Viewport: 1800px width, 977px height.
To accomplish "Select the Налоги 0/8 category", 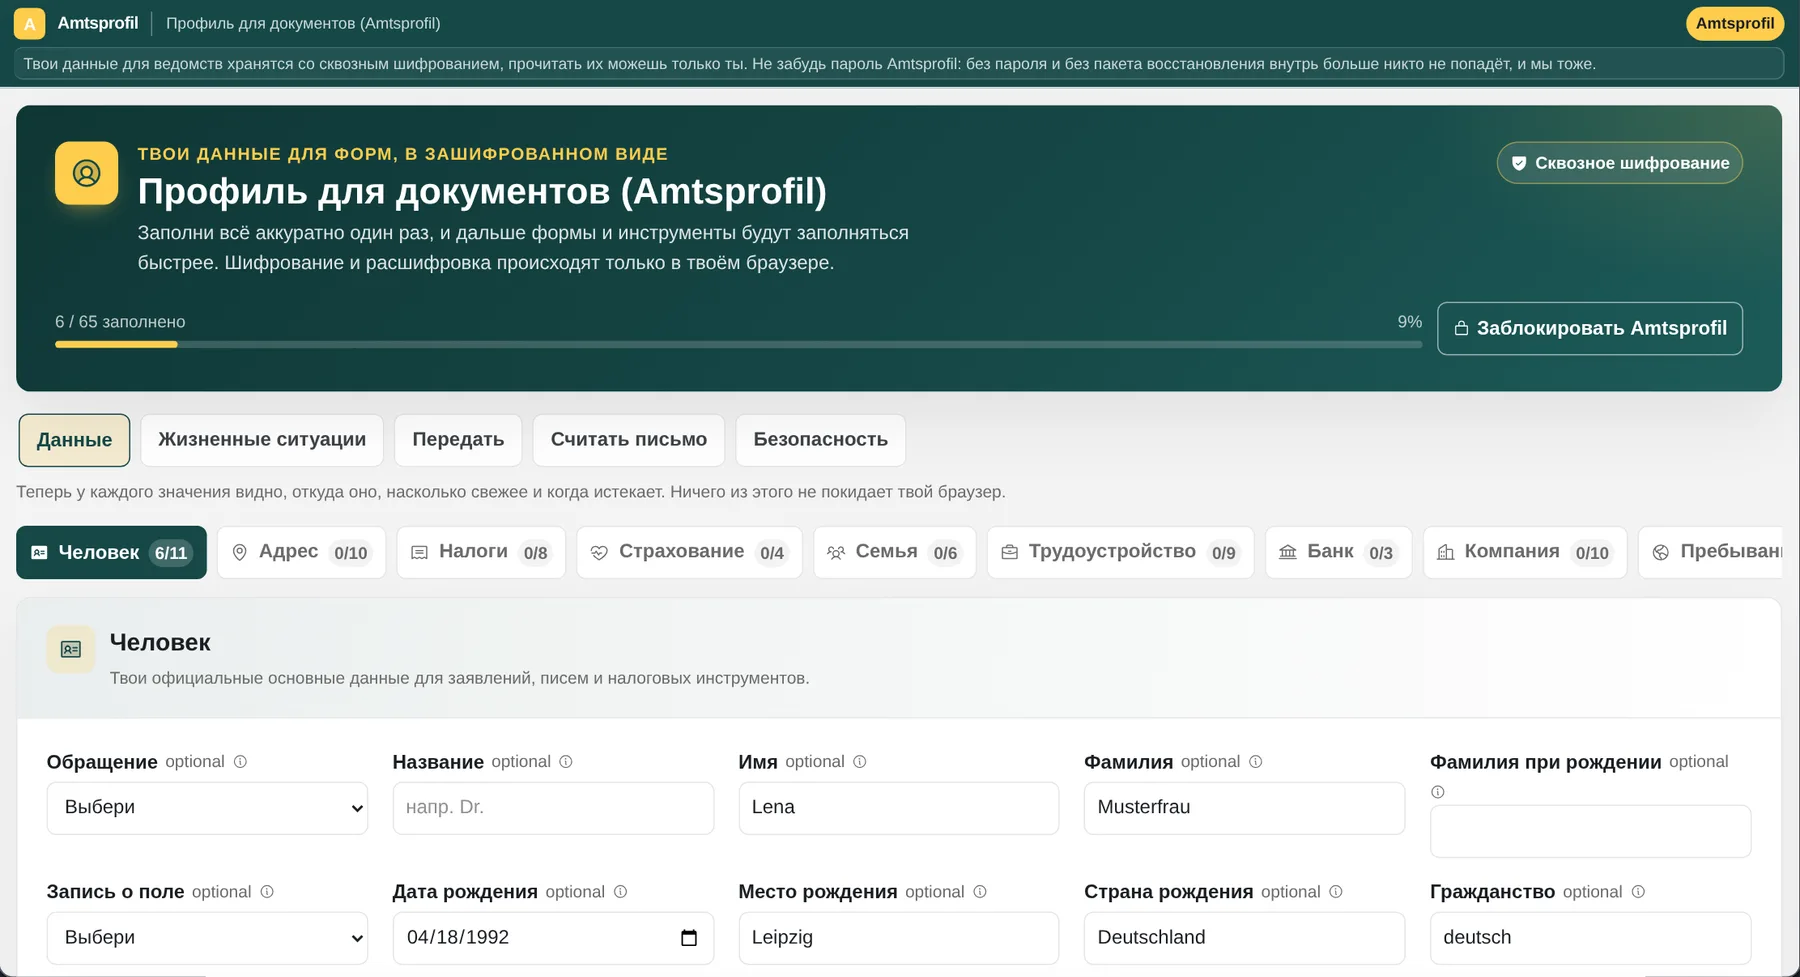I will [481, 552].
